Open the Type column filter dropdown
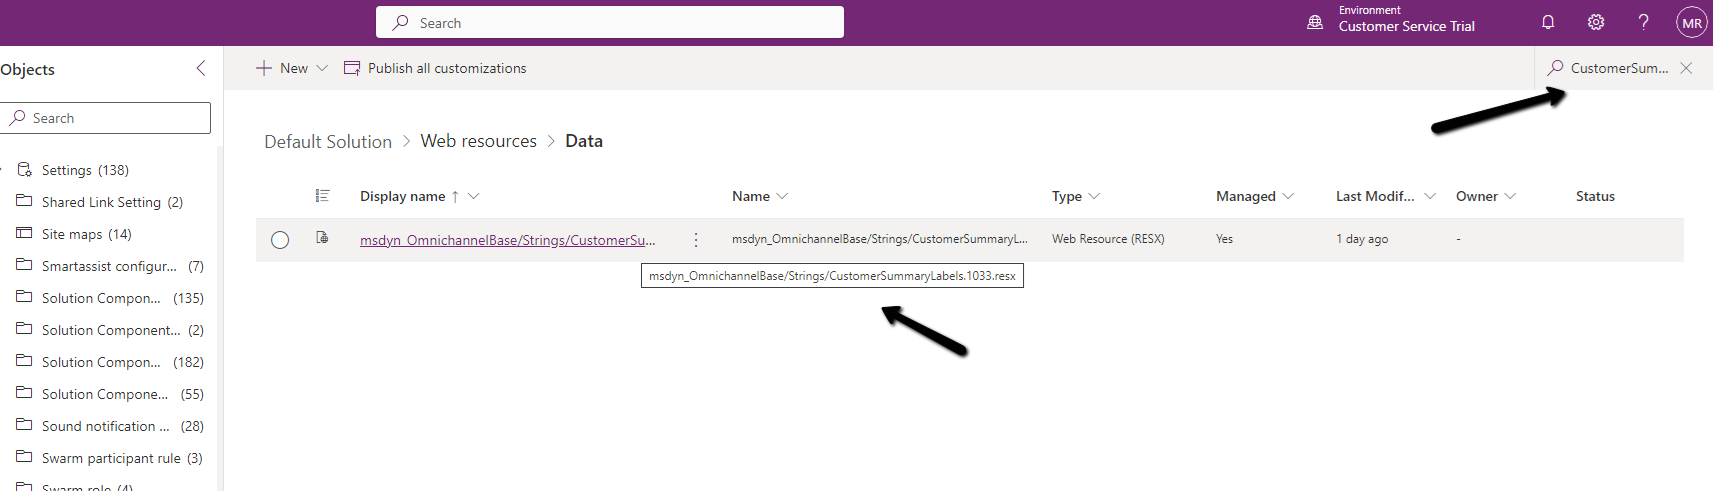This screenshot has height=491, width=1713. coord(1094,196)
